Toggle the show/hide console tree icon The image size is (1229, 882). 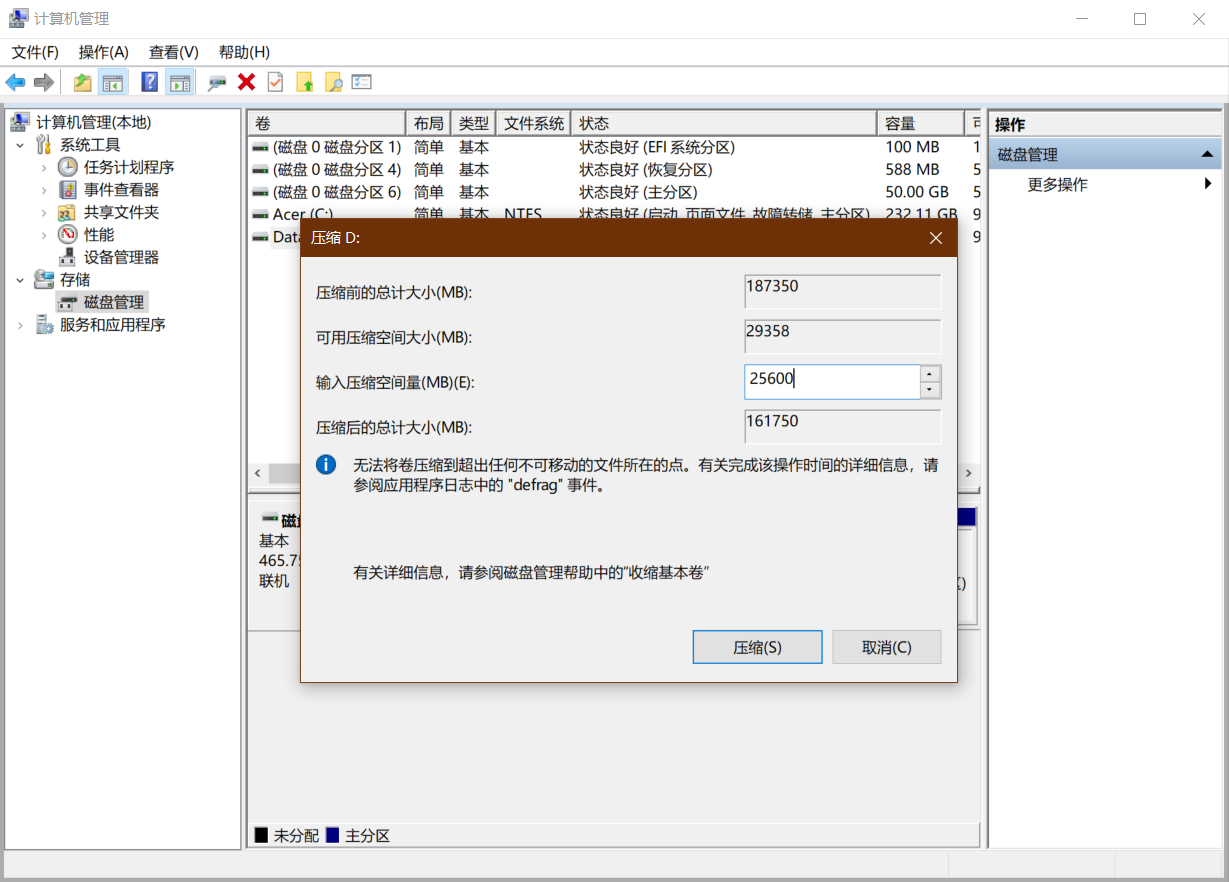point(113,81)
